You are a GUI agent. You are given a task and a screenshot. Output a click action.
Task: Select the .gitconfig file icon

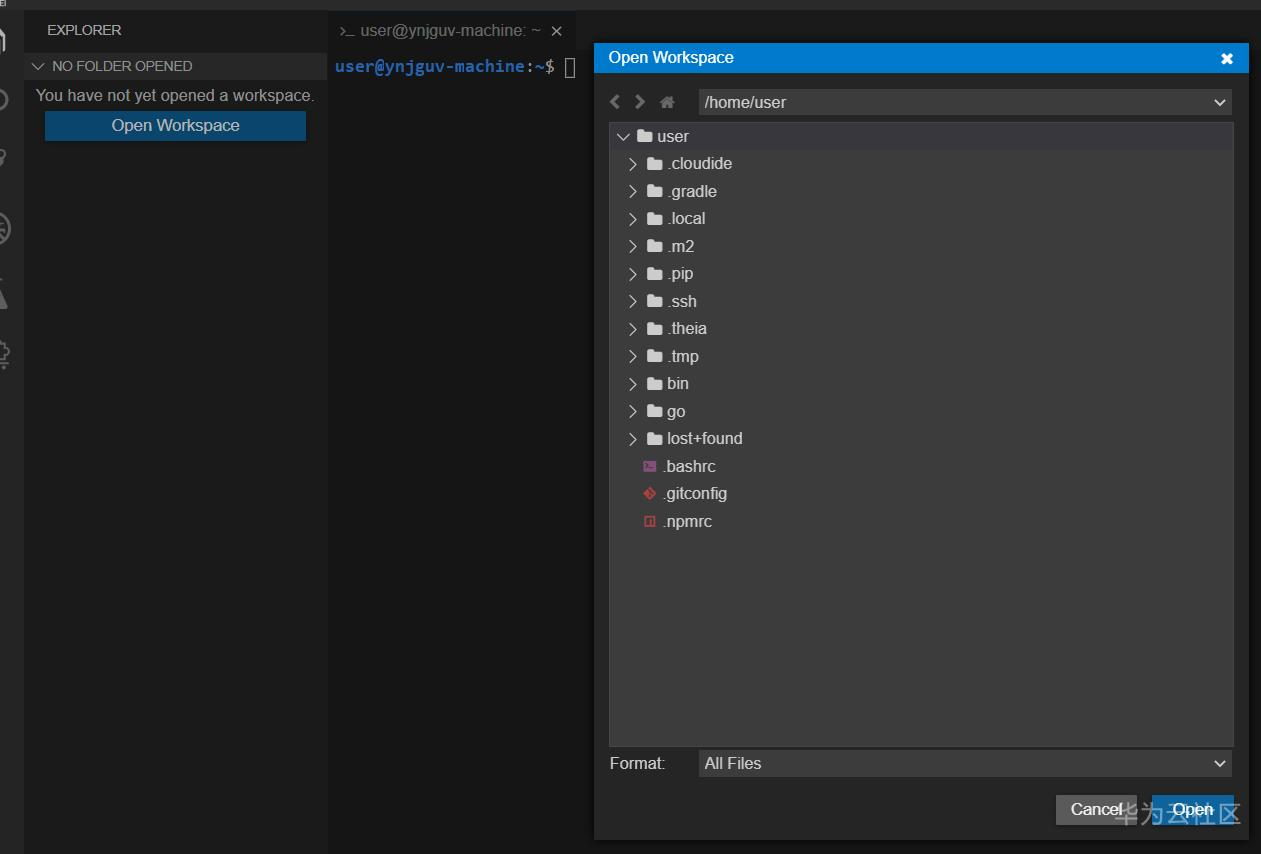[650, 493]
